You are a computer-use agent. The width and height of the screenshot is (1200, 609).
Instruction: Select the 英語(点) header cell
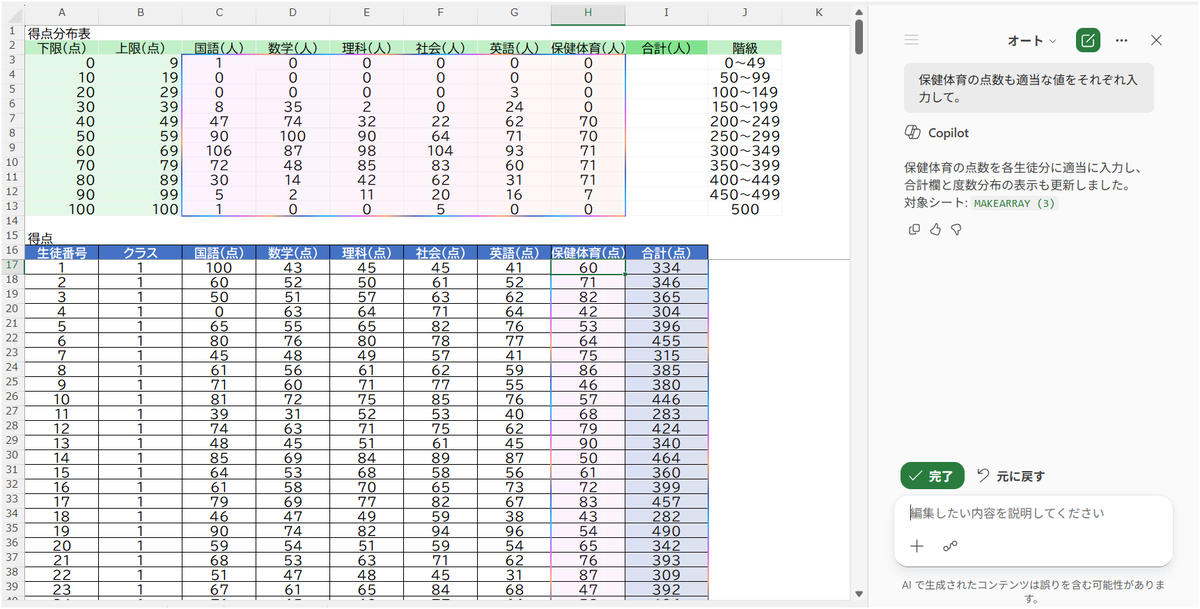514,252
